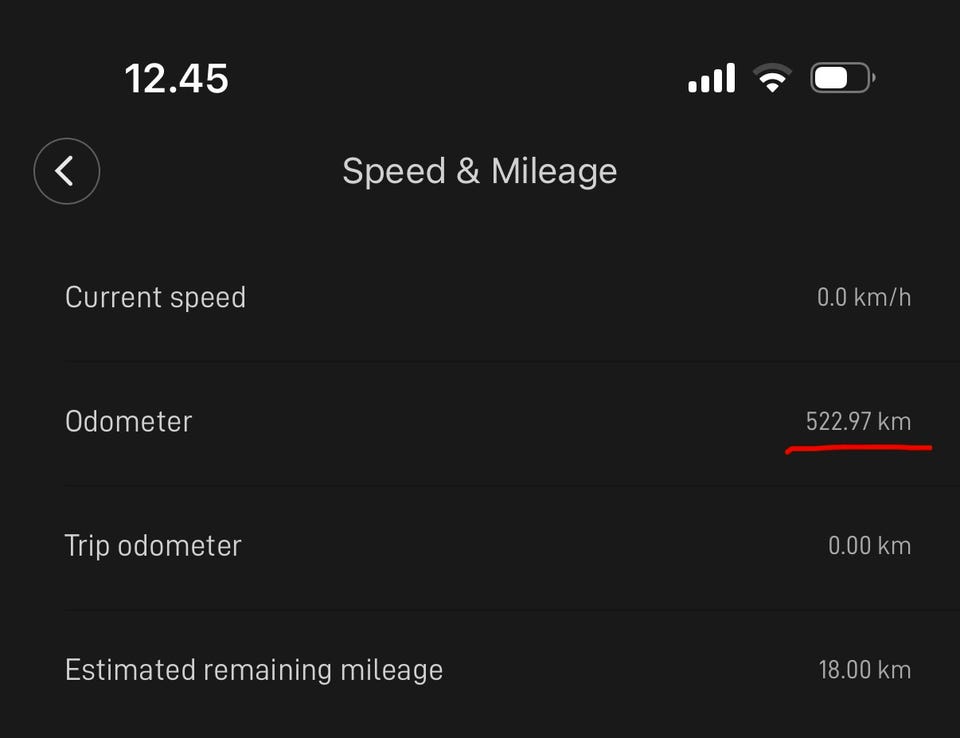Select the Current speed label
The image size is (960, 738).
click(155, 297)
